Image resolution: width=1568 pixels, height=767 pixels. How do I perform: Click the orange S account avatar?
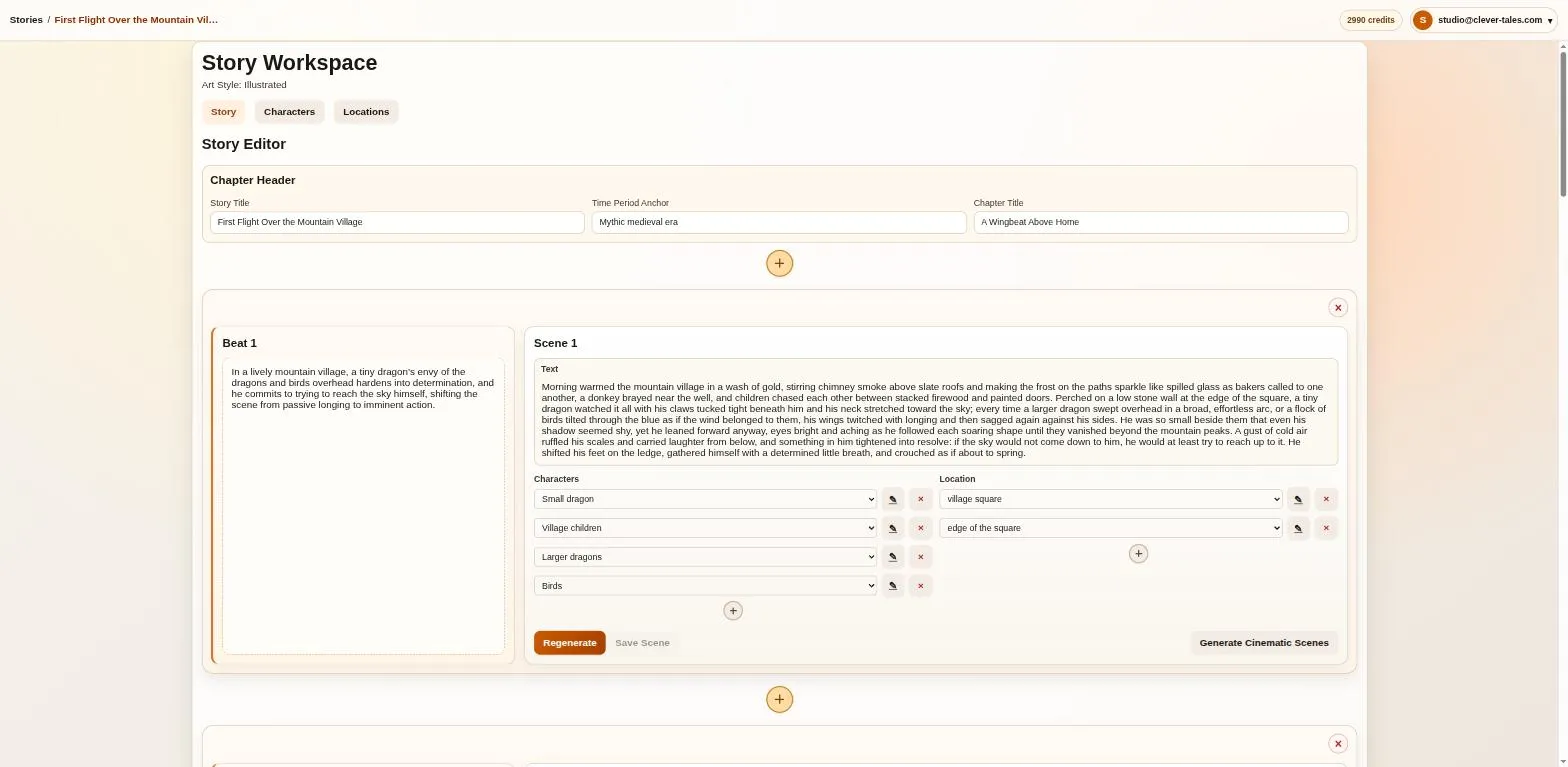[x=1422, y=20]
